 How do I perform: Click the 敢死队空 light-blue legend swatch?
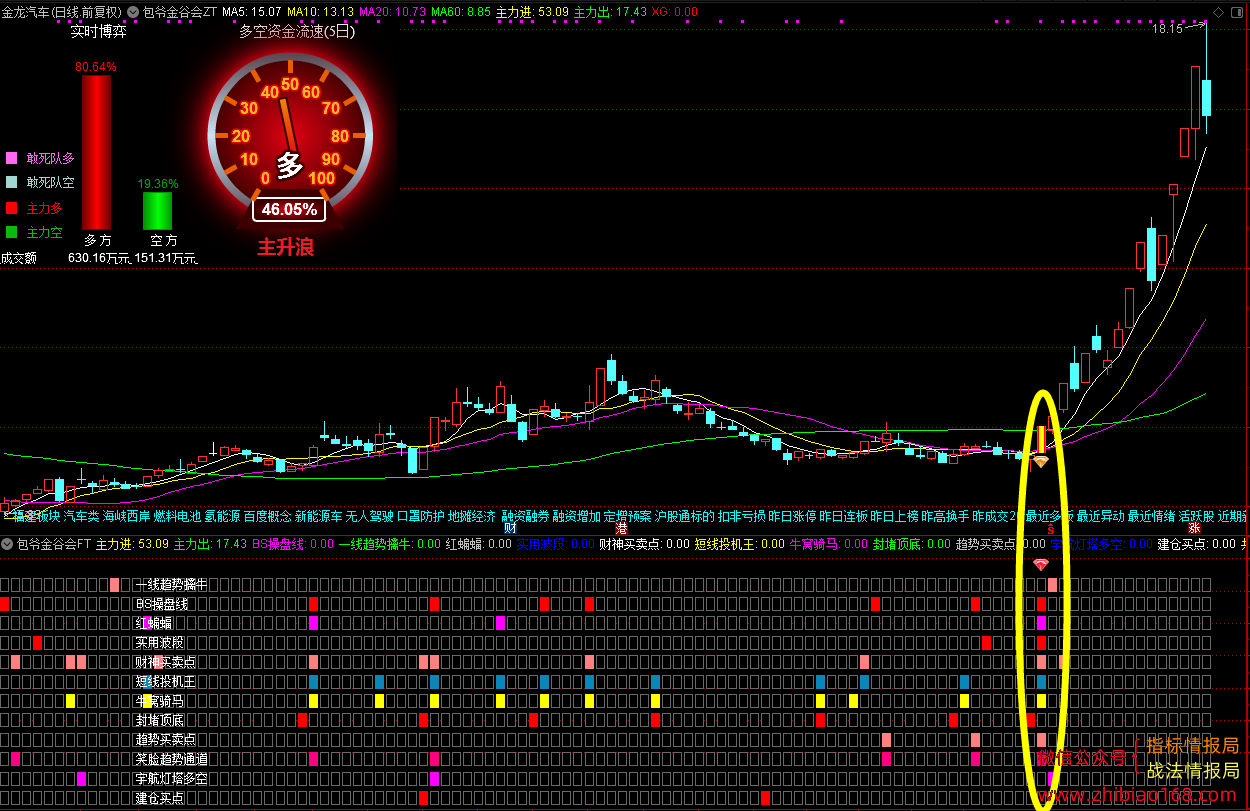click(x=12, y=182)
